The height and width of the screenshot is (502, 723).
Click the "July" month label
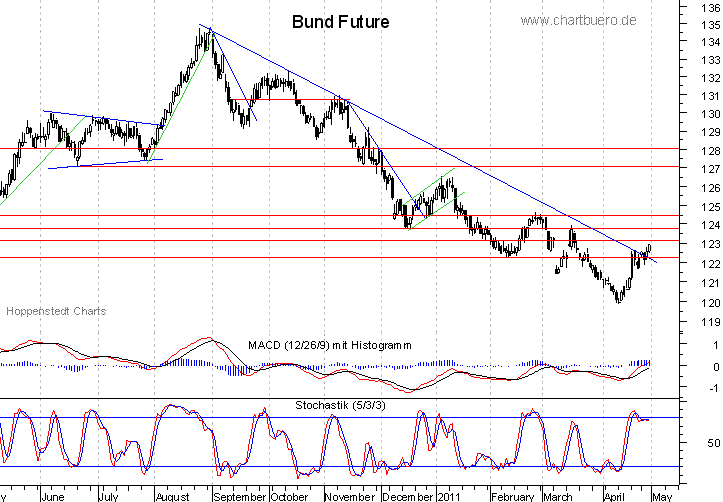(109, 496)
